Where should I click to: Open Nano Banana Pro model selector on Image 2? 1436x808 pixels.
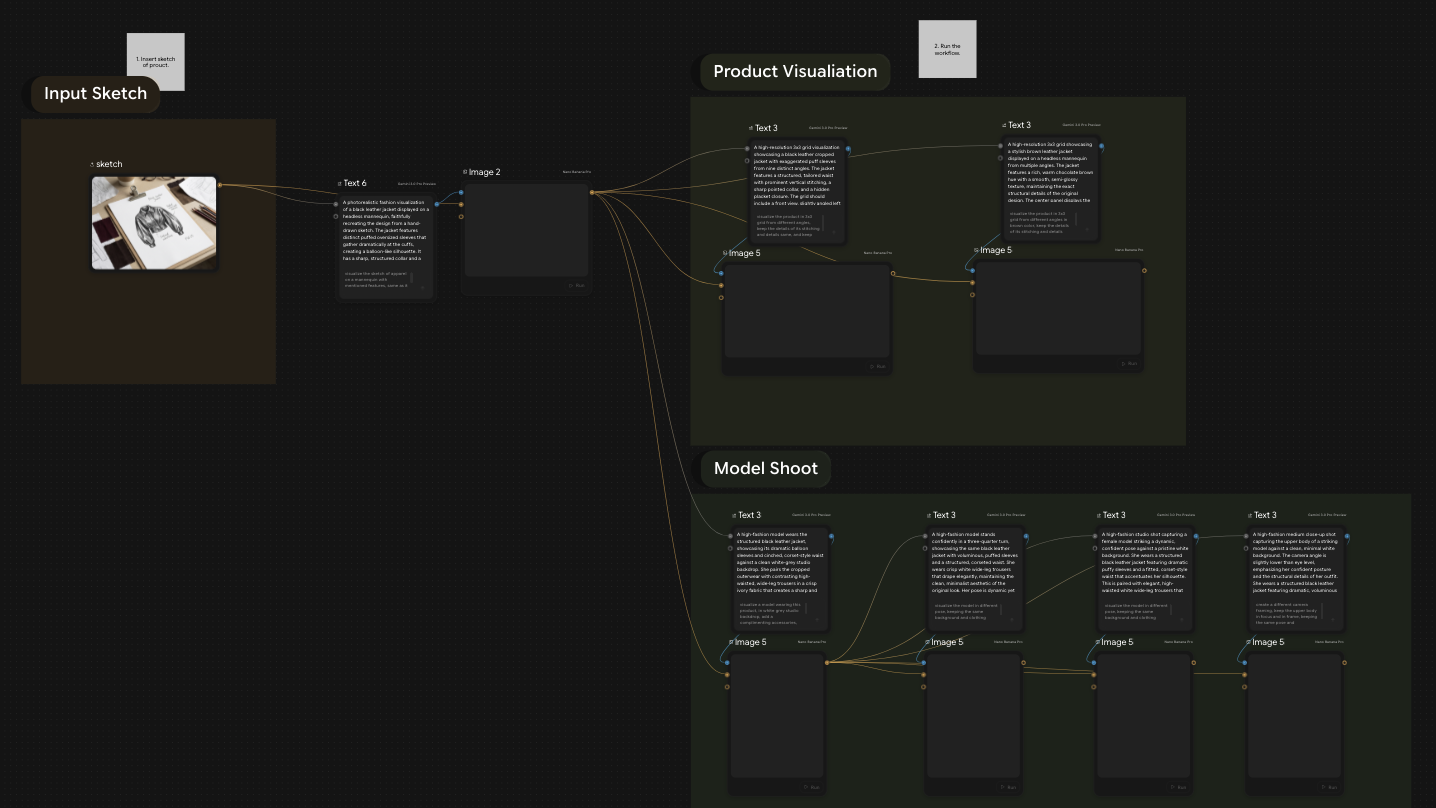(576, 172)
